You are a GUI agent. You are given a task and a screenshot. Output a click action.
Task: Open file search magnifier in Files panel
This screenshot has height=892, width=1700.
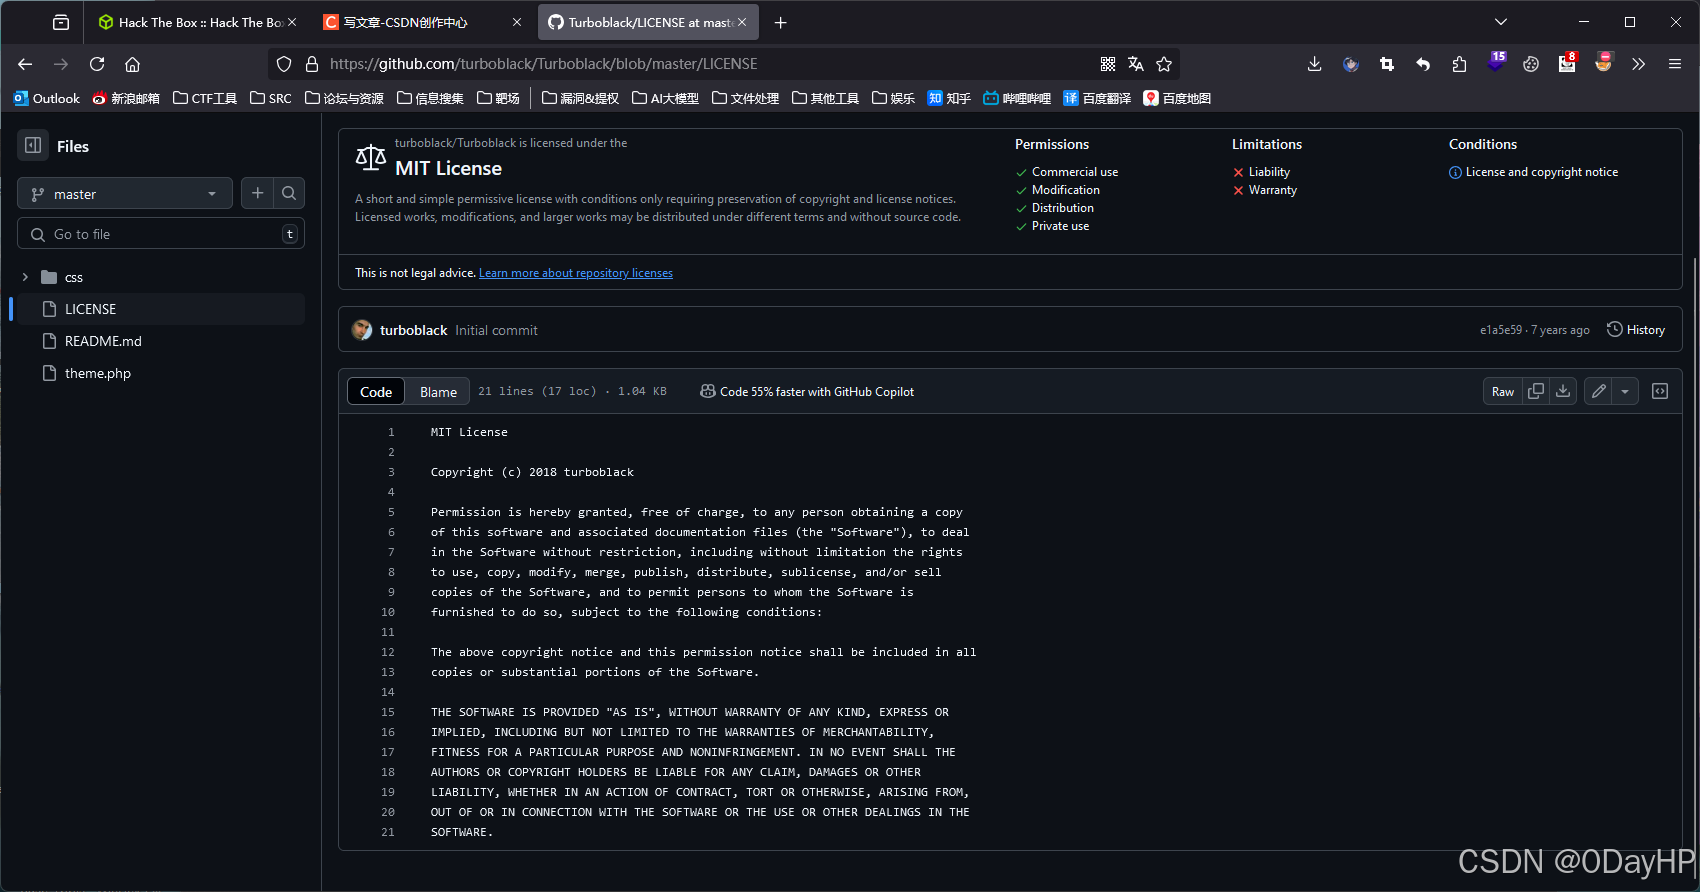289,193
